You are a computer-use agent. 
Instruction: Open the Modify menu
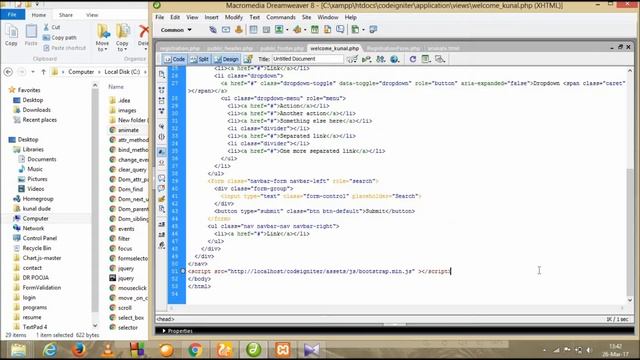coord(233,17)
